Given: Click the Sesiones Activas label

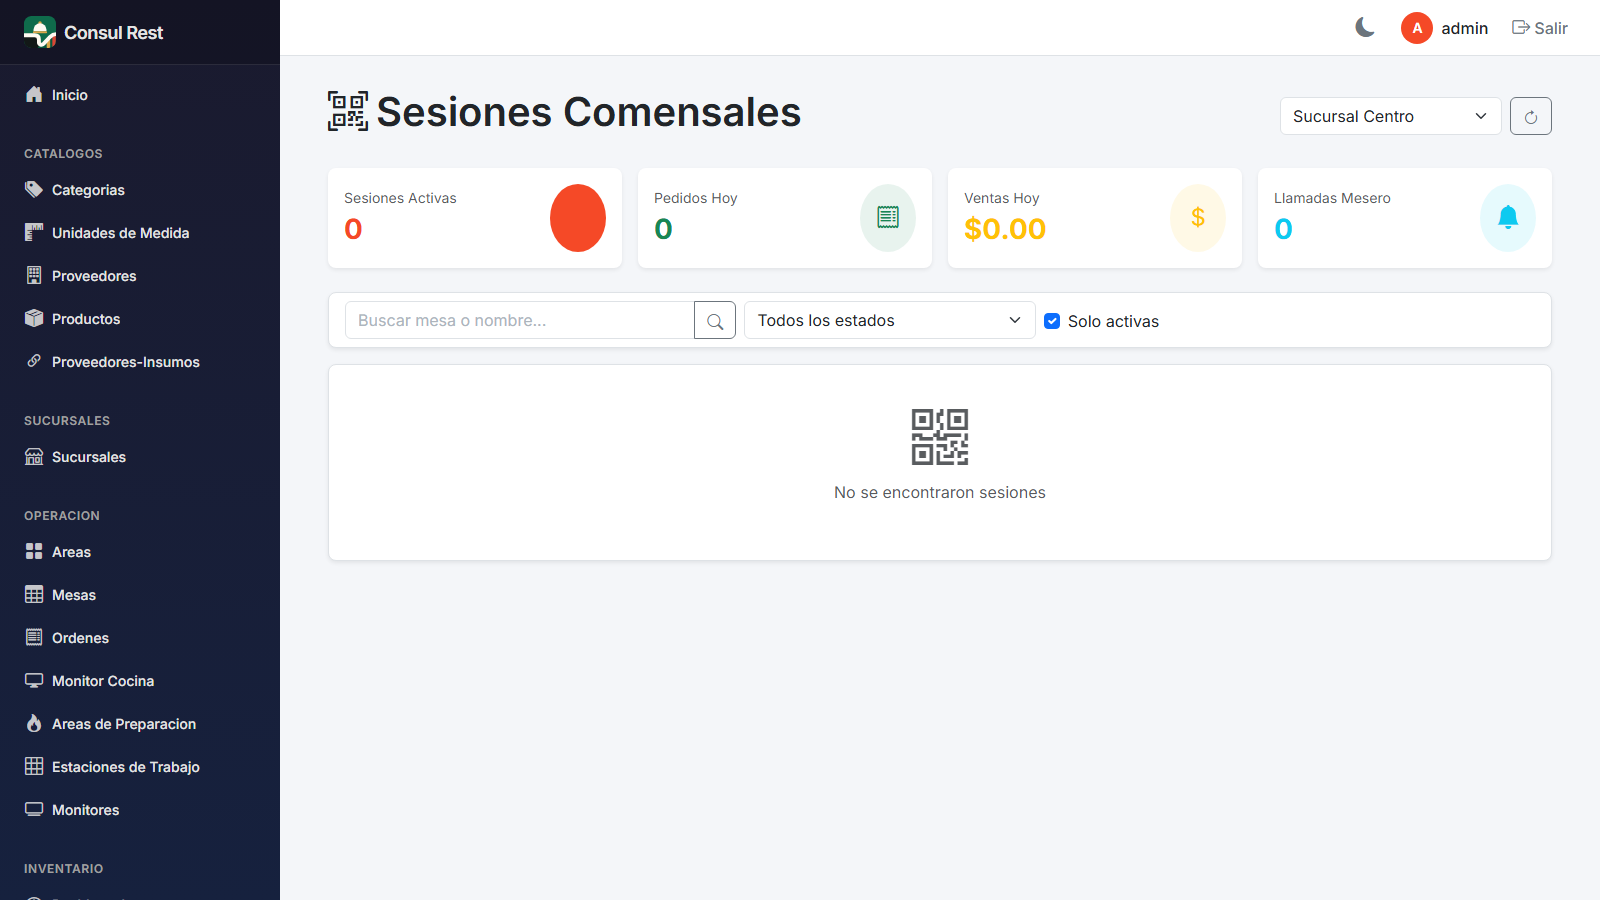Looking at the screenshot, I should pyautogui.click(x=400, y=198).
